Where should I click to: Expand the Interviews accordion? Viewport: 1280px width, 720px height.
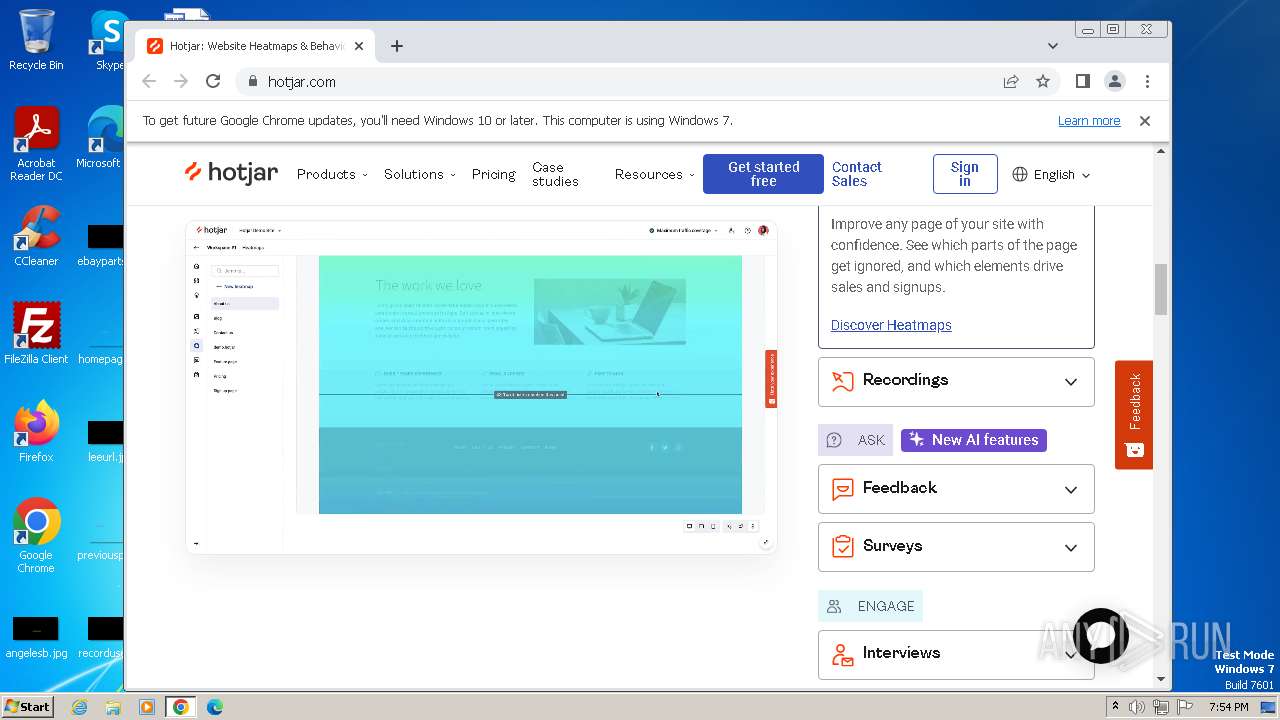coord(956,654)
